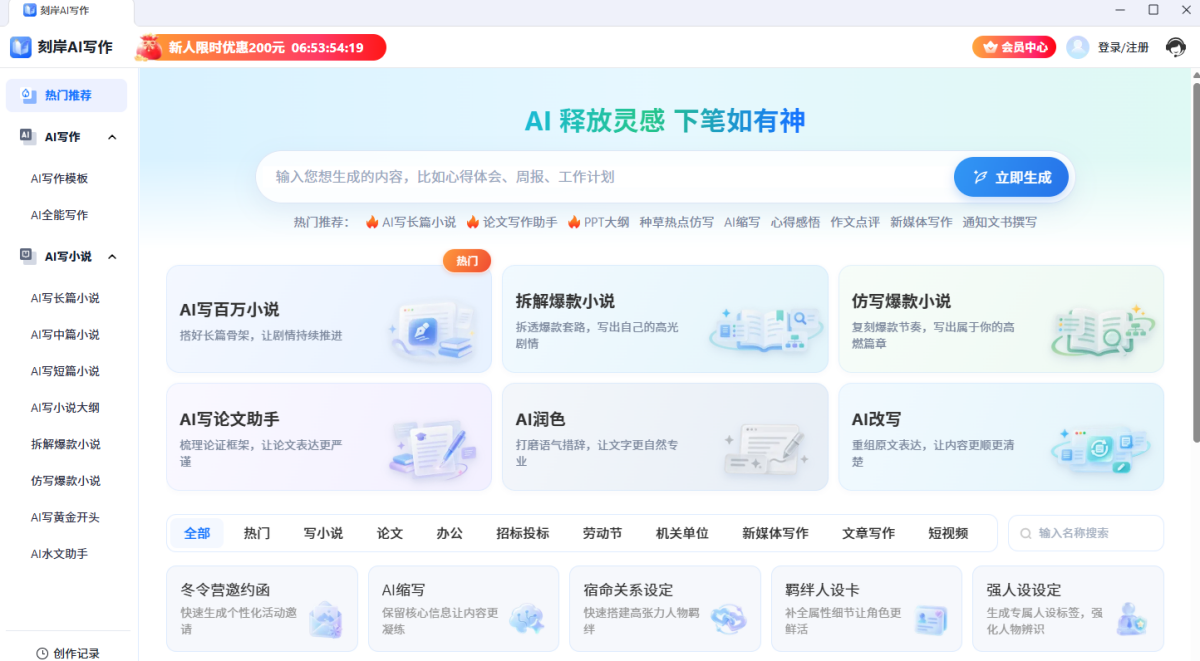Open AI写黄金开头 in the sidebar
The width and height of the screenshot is (1200, 661).
pos(66,517)
